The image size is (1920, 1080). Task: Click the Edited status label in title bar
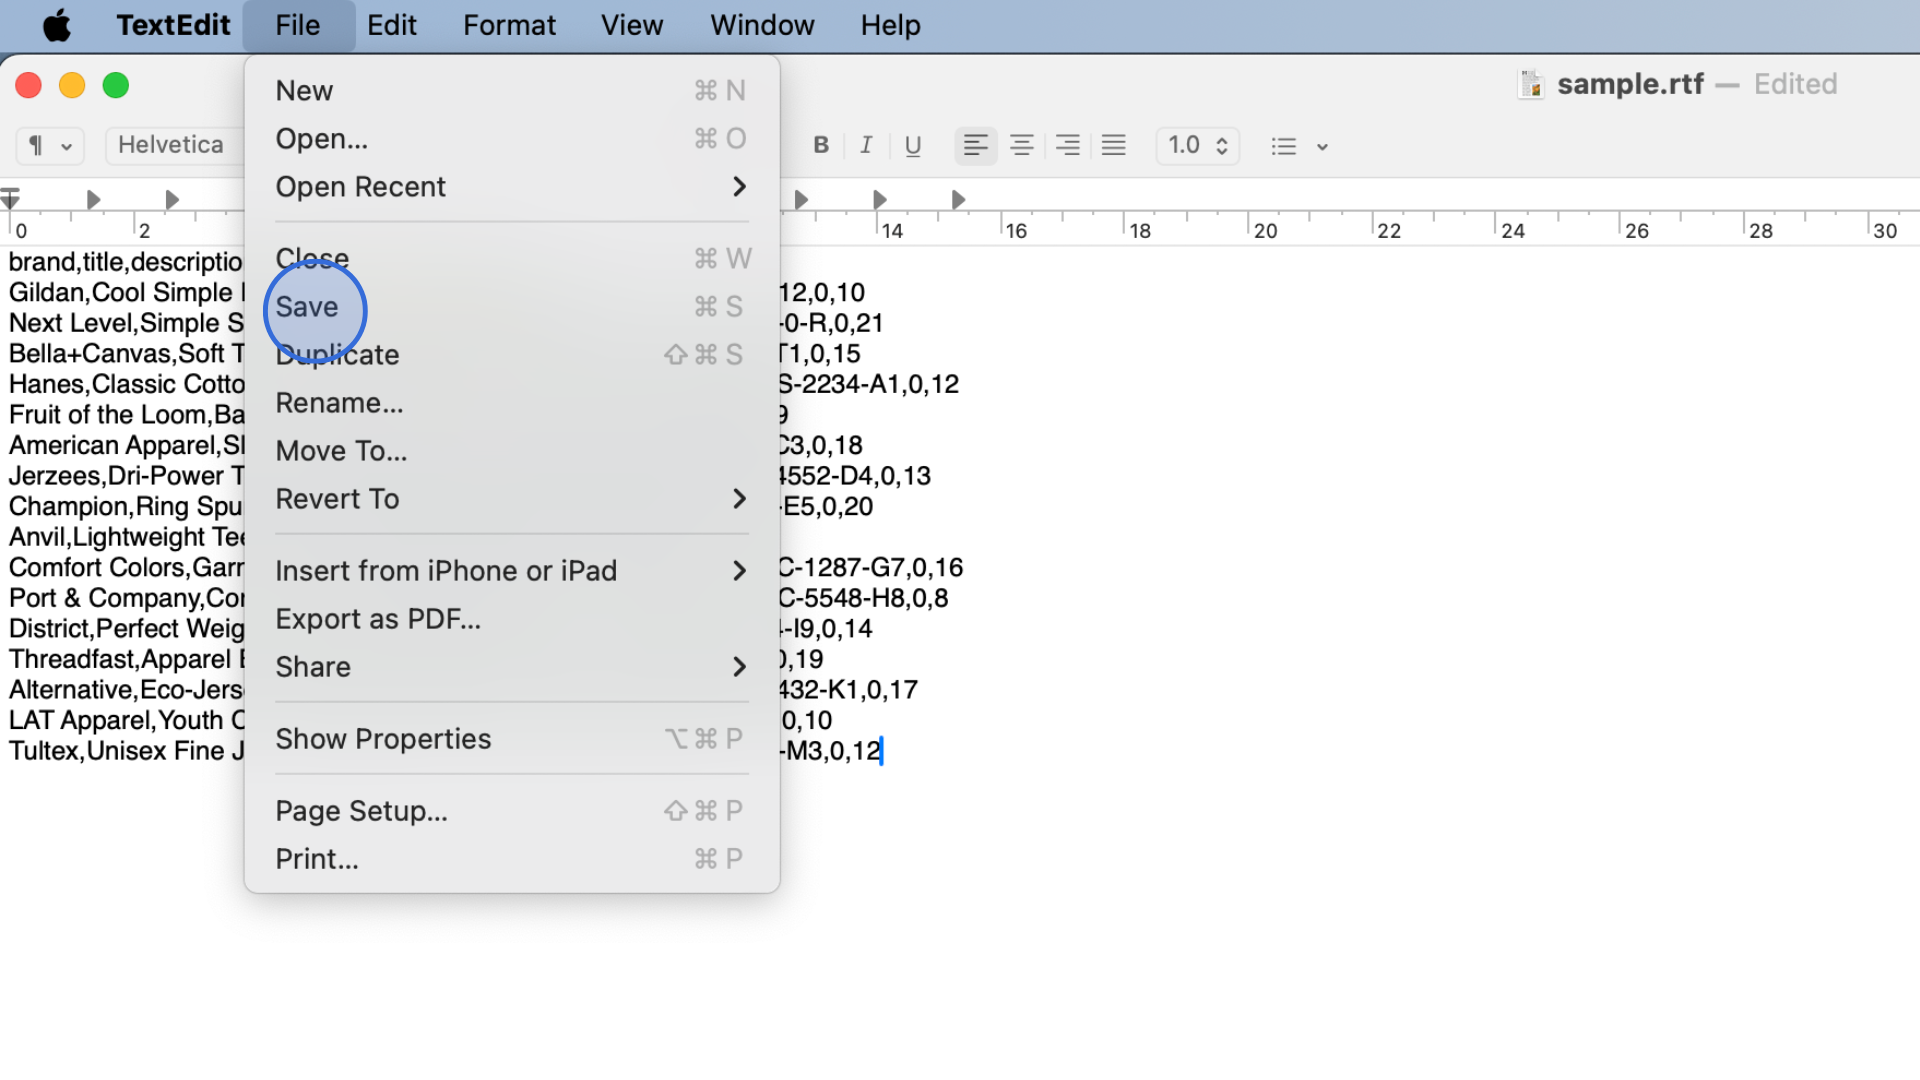[1795, 84]
